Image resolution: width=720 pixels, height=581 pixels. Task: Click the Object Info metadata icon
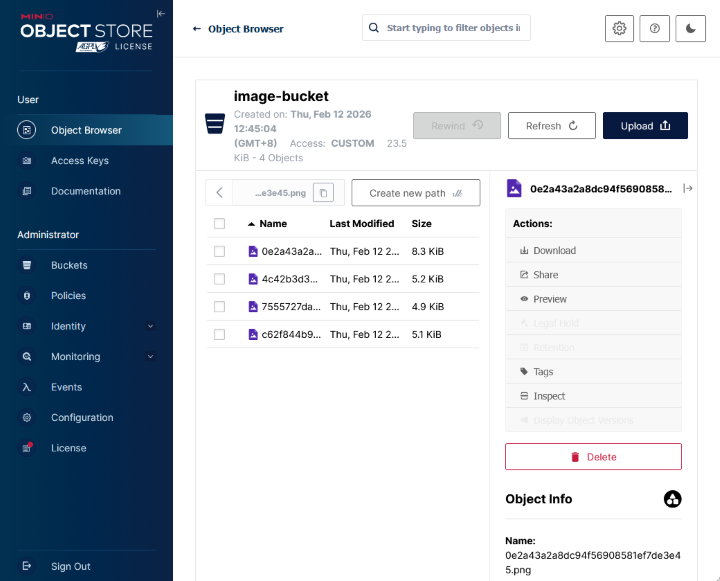pos(672,499)
